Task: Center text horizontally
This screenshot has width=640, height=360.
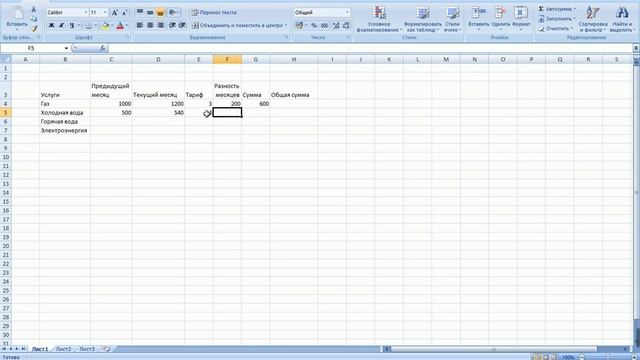Action: (x=150, y=25)
